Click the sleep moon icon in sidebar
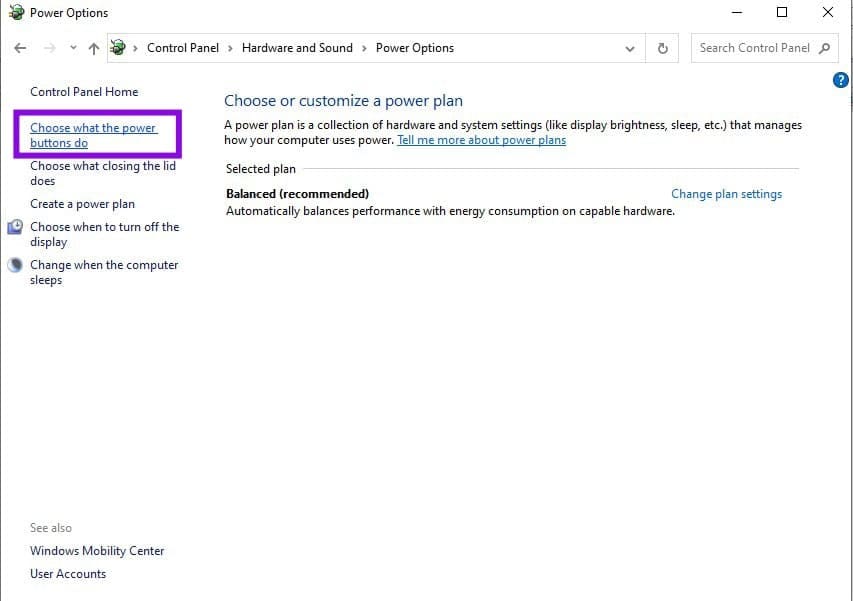The width and height of the screenshot is (853, 601). (x=15, y=265)
